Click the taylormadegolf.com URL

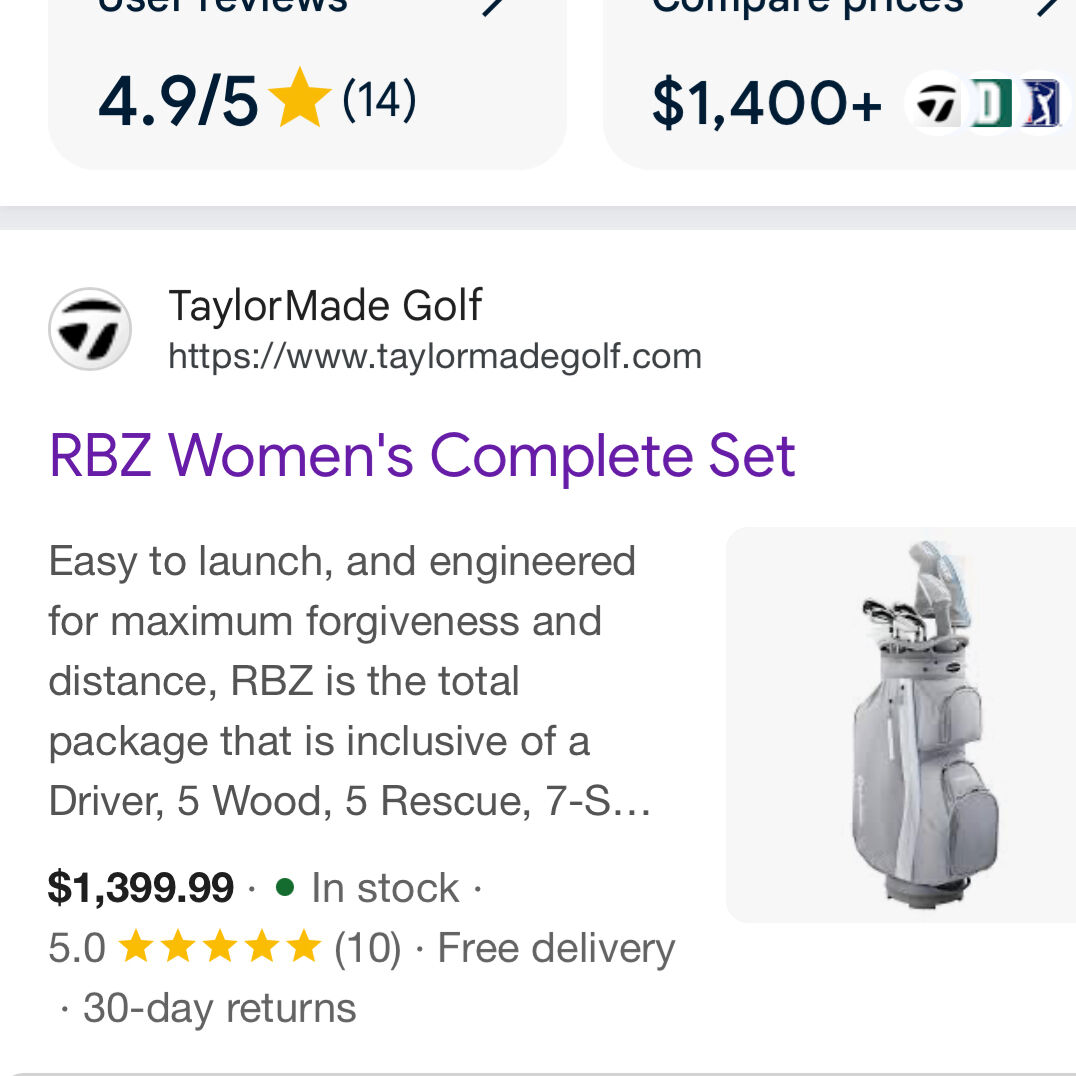(x=434, y=356)
